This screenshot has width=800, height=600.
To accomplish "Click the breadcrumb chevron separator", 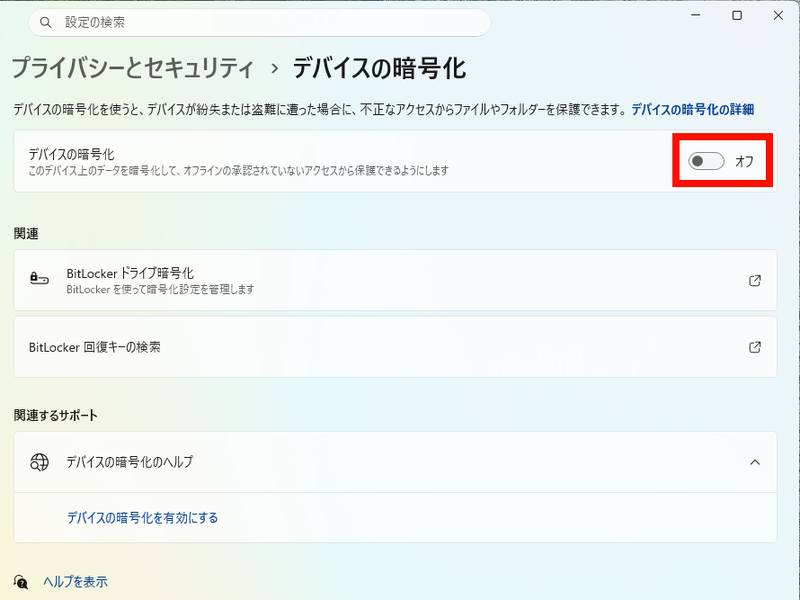I will pyautogui.click(x=274, y=68).
